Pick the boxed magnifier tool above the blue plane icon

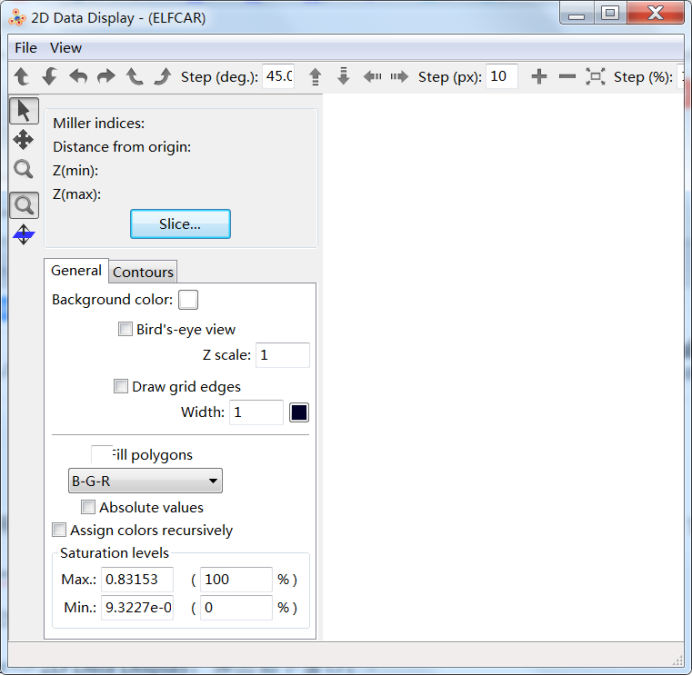point(24,205)
